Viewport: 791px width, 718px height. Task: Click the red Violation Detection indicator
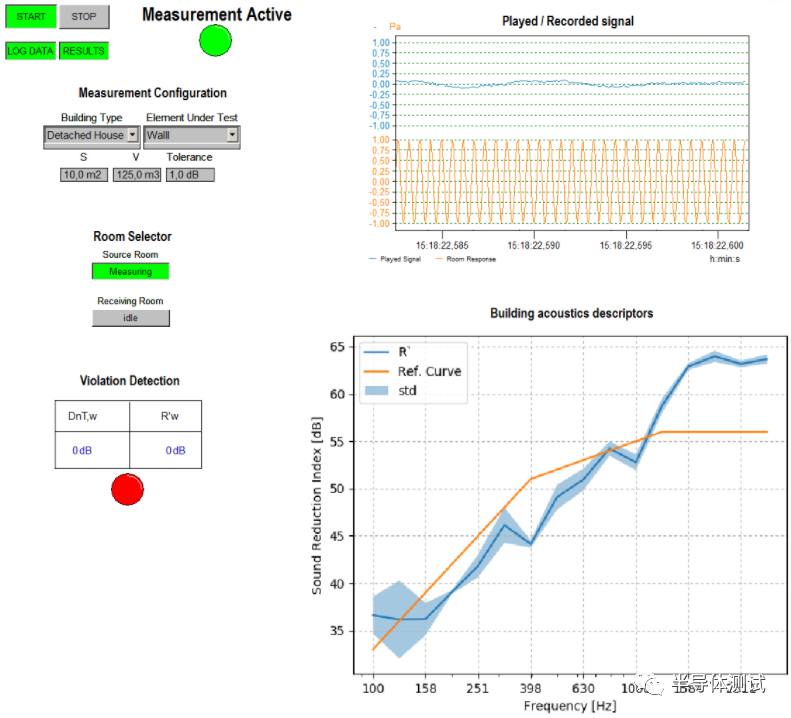[x=127, y=488]
